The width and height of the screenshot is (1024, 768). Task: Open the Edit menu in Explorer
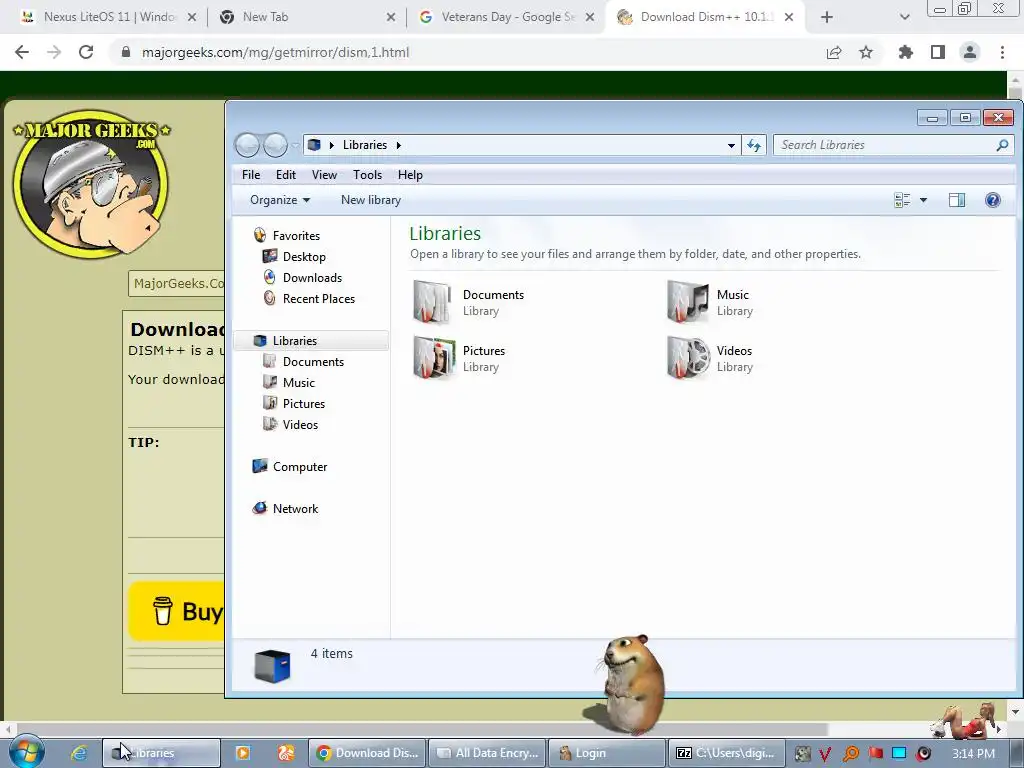tap(285, 175)
